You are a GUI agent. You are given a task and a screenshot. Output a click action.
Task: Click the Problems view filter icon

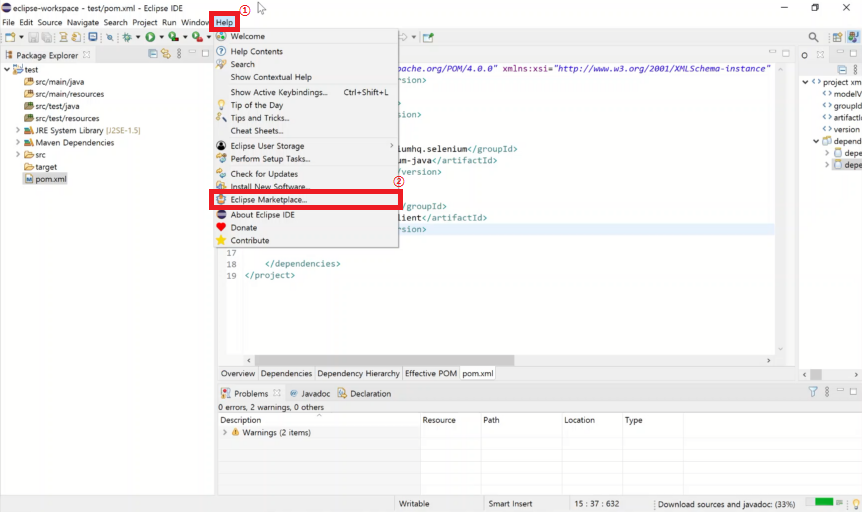tap(813, 392)
